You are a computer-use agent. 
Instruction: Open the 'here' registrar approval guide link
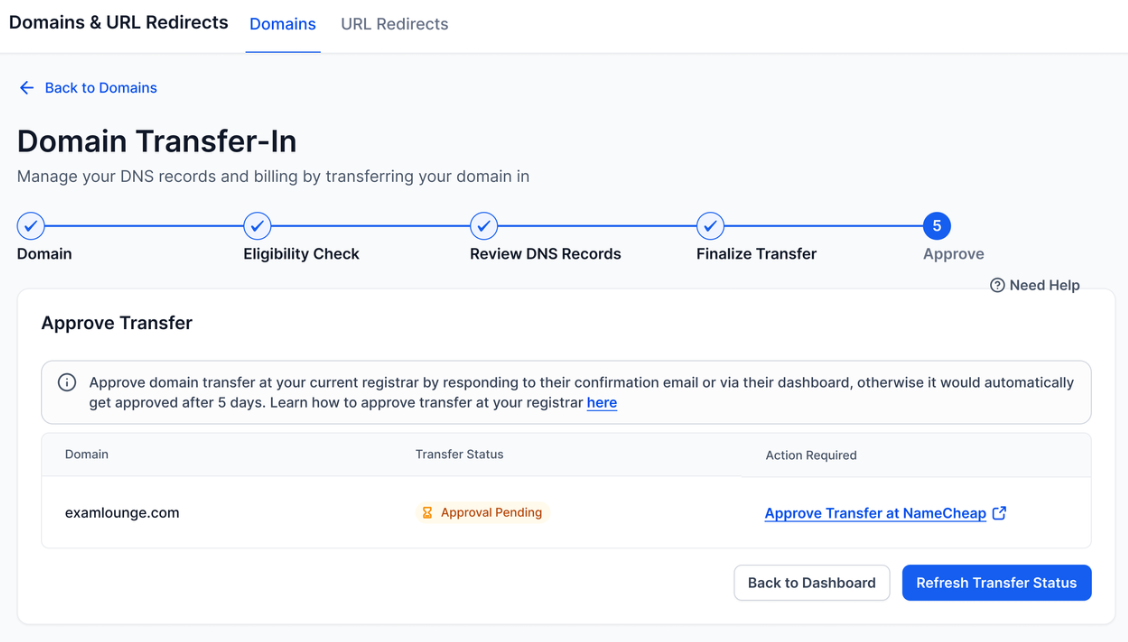coord(601,402)
